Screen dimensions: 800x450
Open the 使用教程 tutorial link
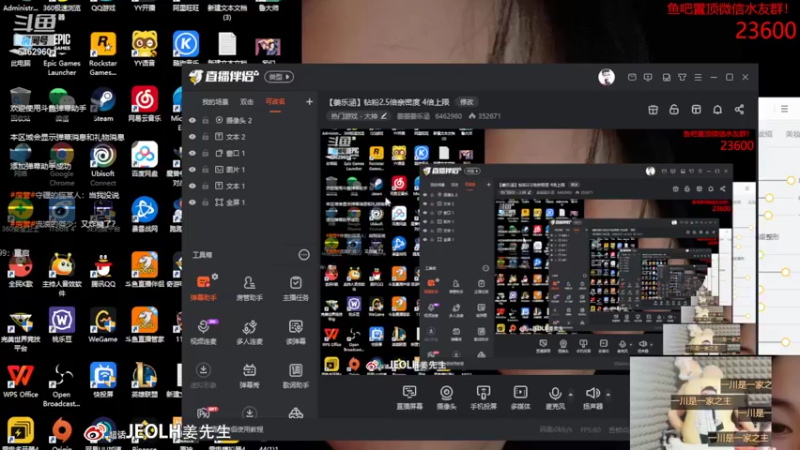(246, 430)
